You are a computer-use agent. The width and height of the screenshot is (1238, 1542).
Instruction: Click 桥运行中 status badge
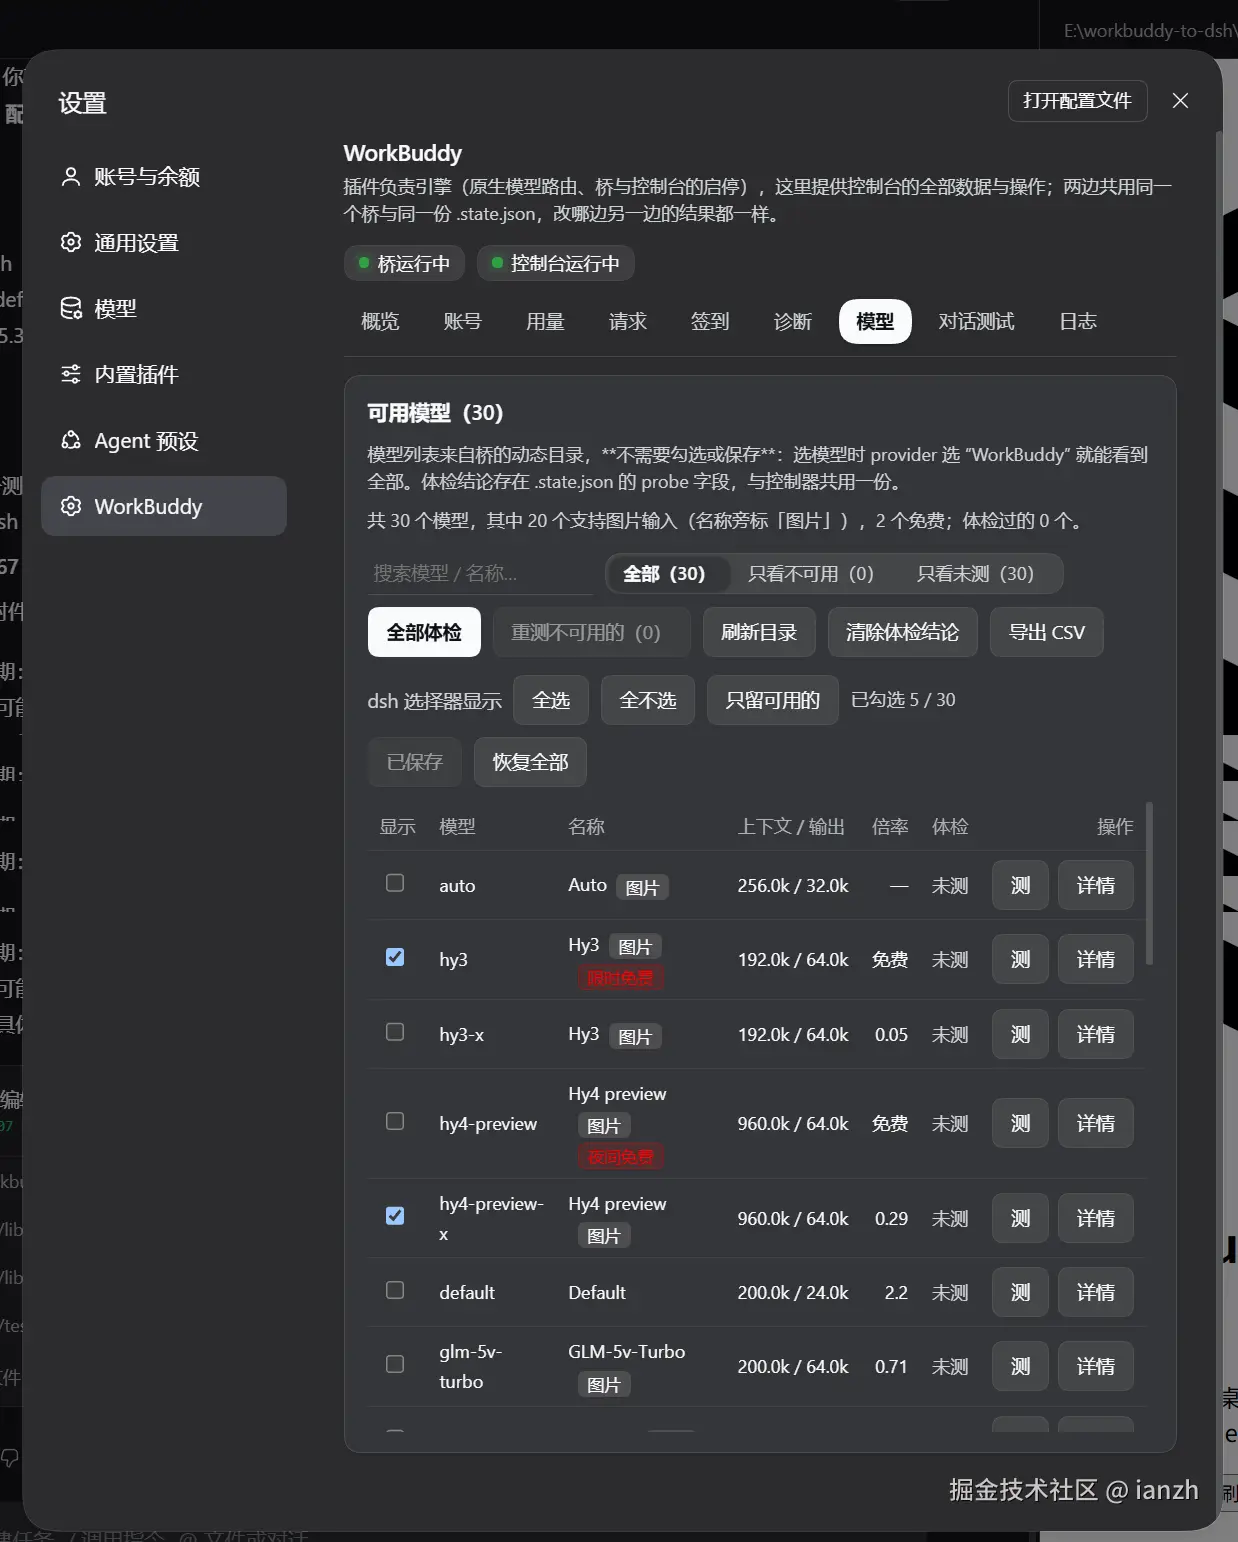[404, 263]
